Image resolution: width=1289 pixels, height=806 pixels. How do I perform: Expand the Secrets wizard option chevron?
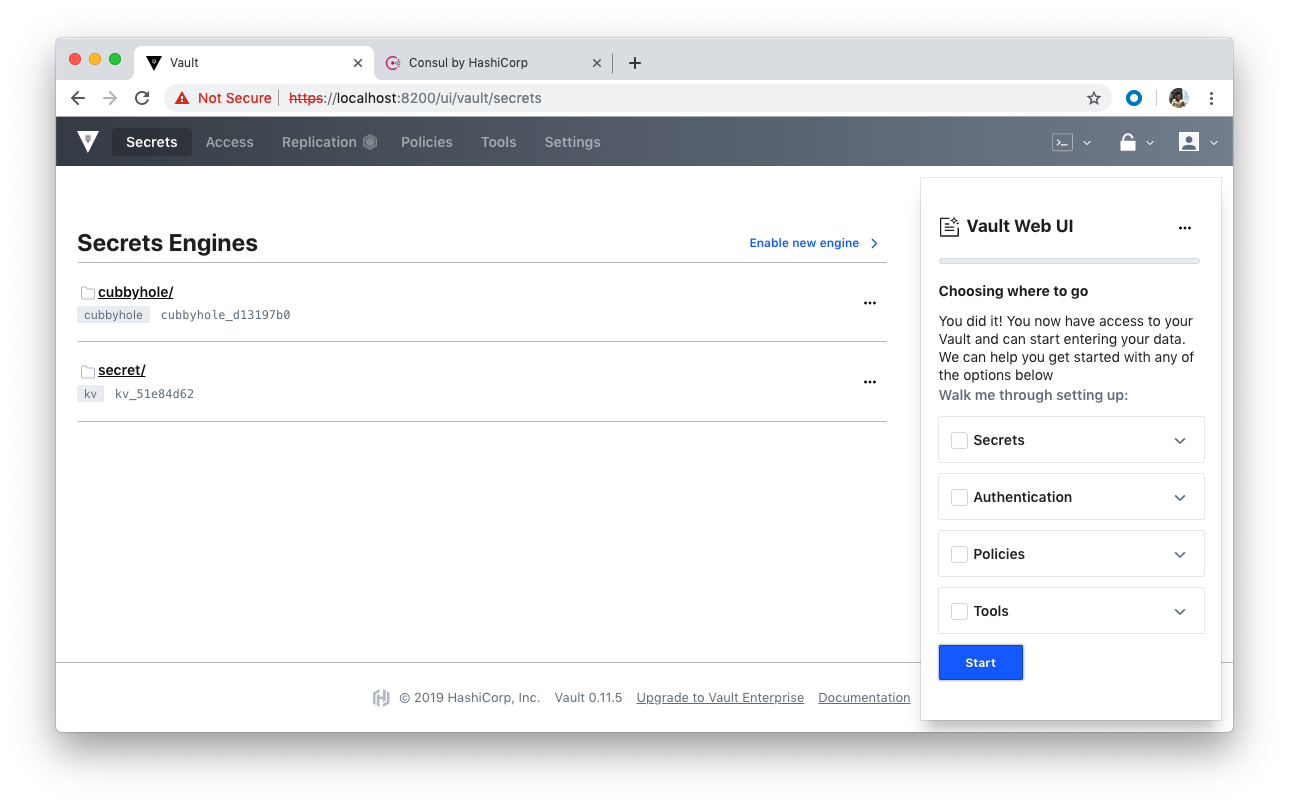pos(1180,441)
